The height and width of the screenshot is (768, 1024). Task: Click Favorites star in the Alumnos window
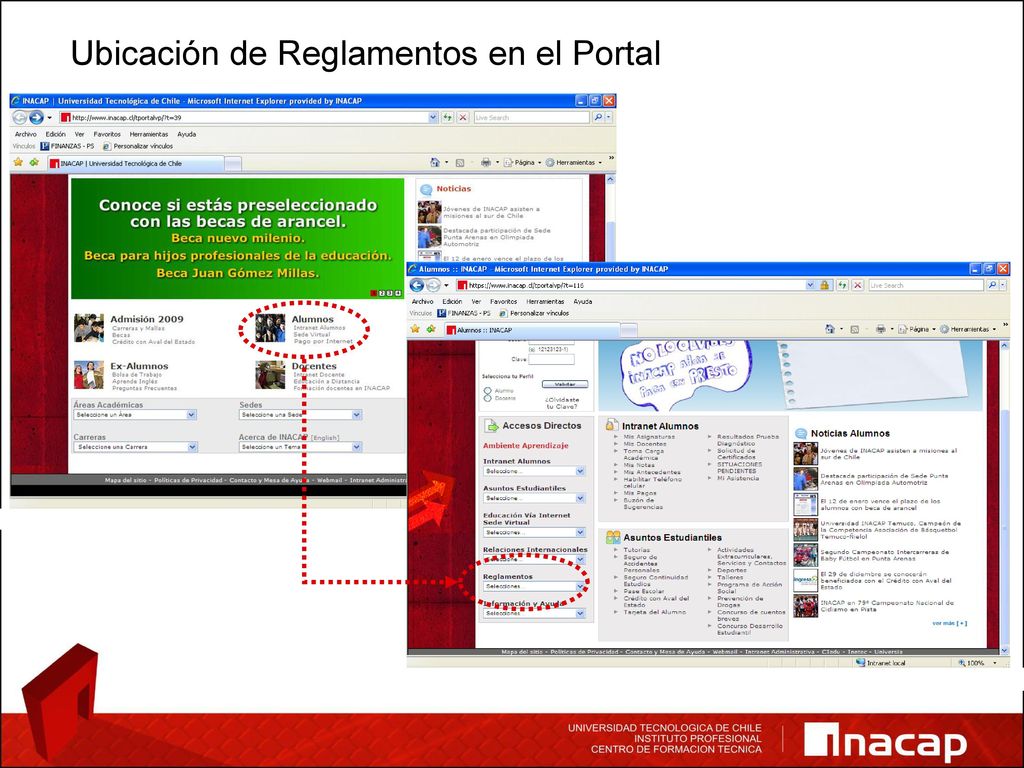point(415,329)
